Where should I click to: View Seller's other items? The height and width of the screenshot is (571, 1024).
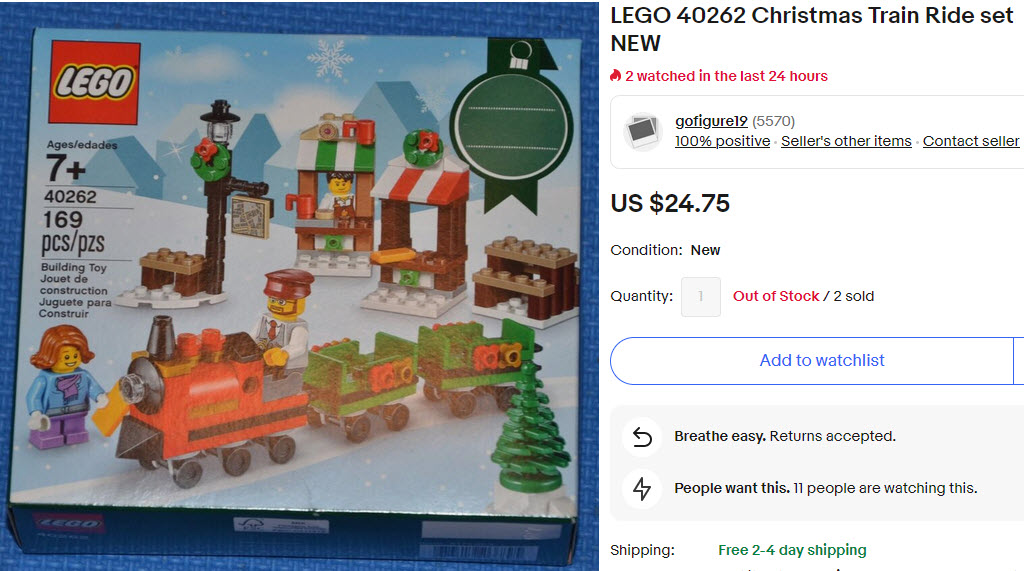click(846, 141)
